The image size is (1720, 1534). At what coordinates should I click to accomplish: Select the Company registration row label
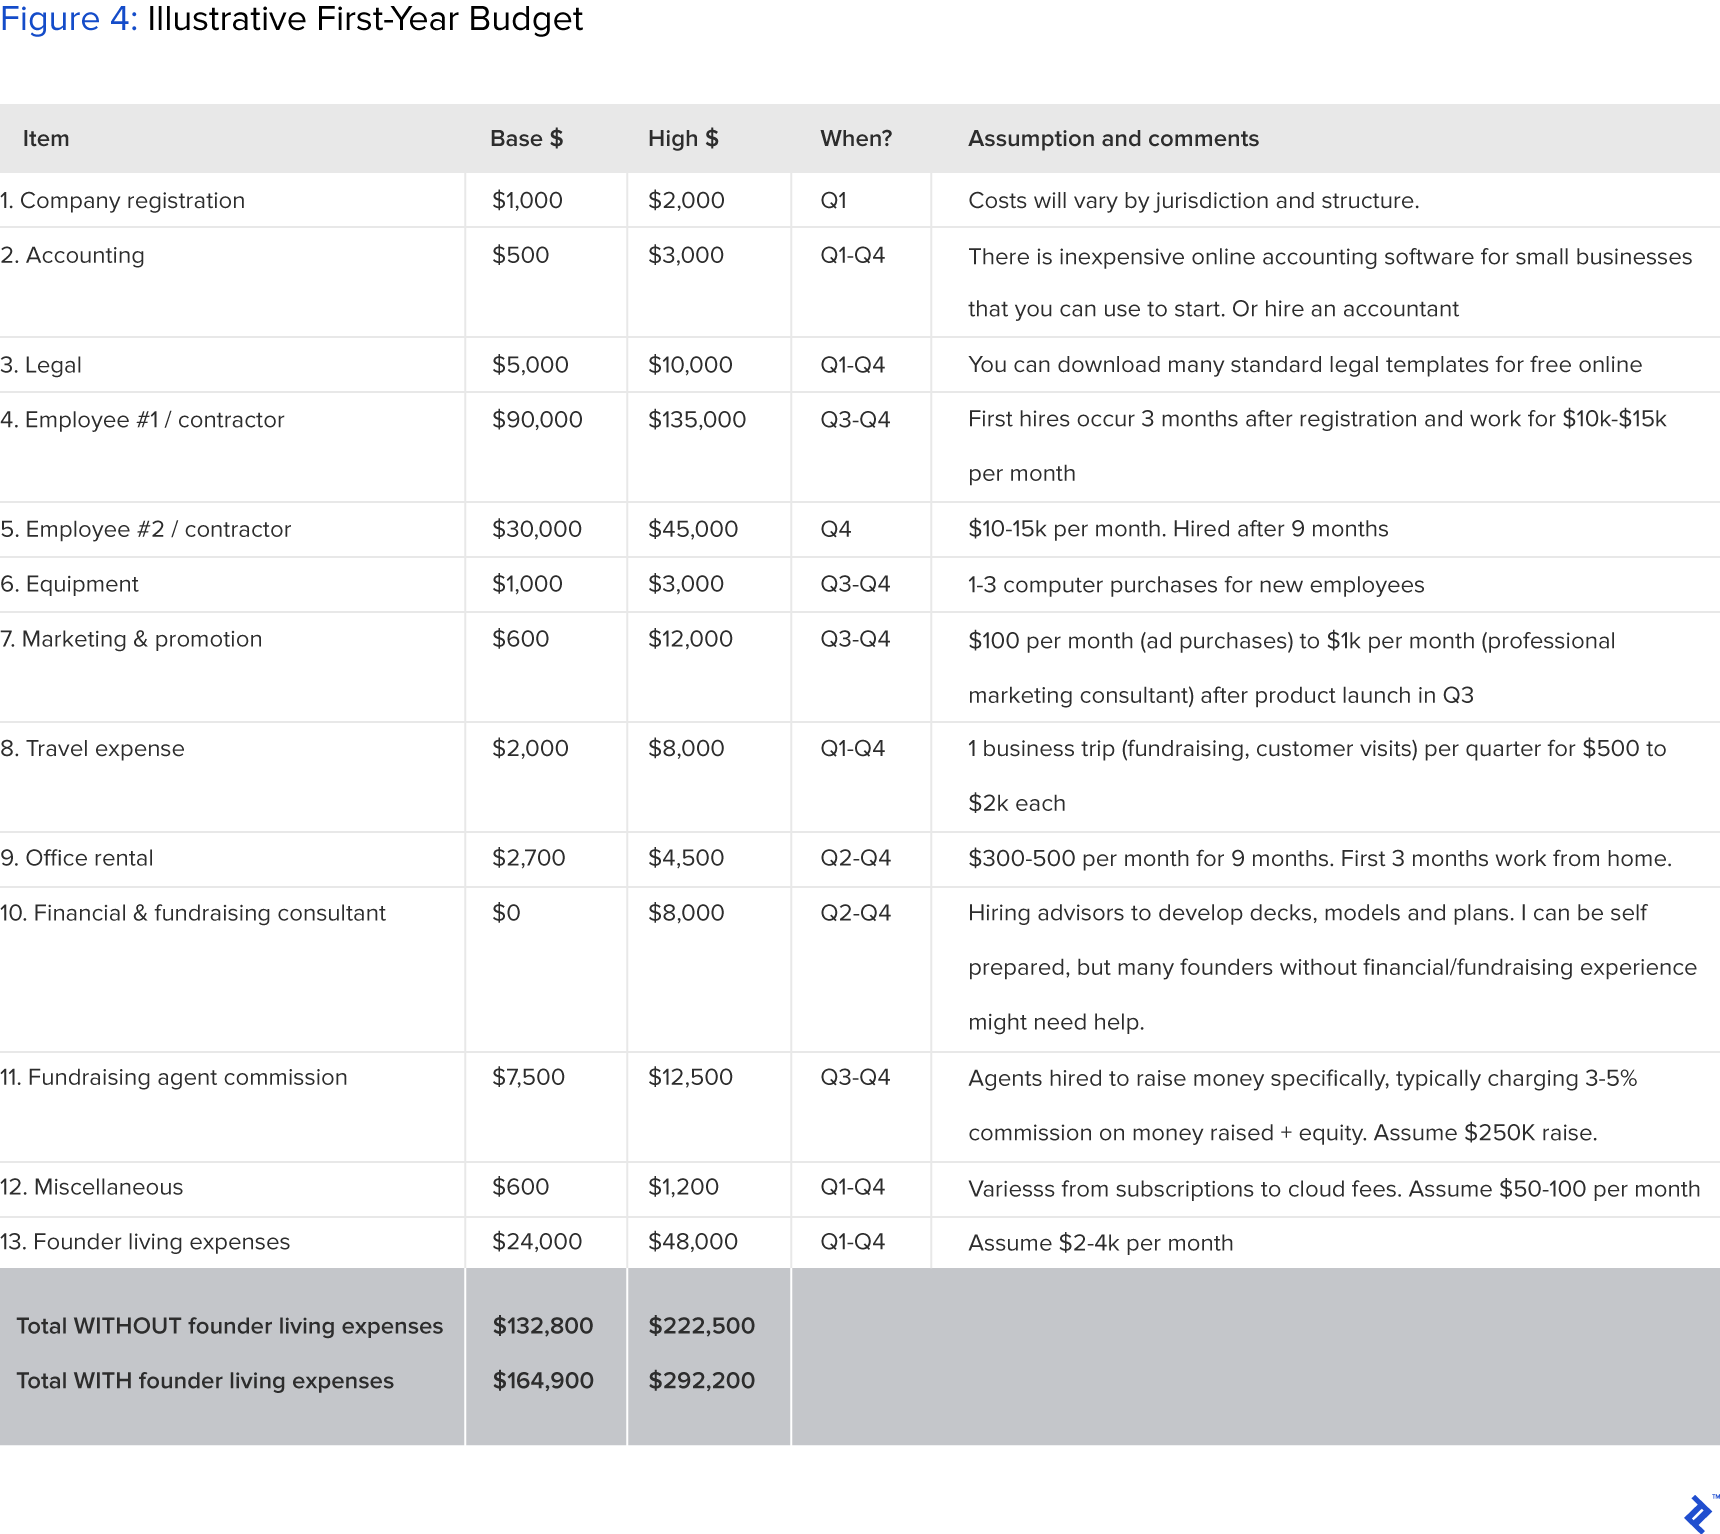coord(122,200)
